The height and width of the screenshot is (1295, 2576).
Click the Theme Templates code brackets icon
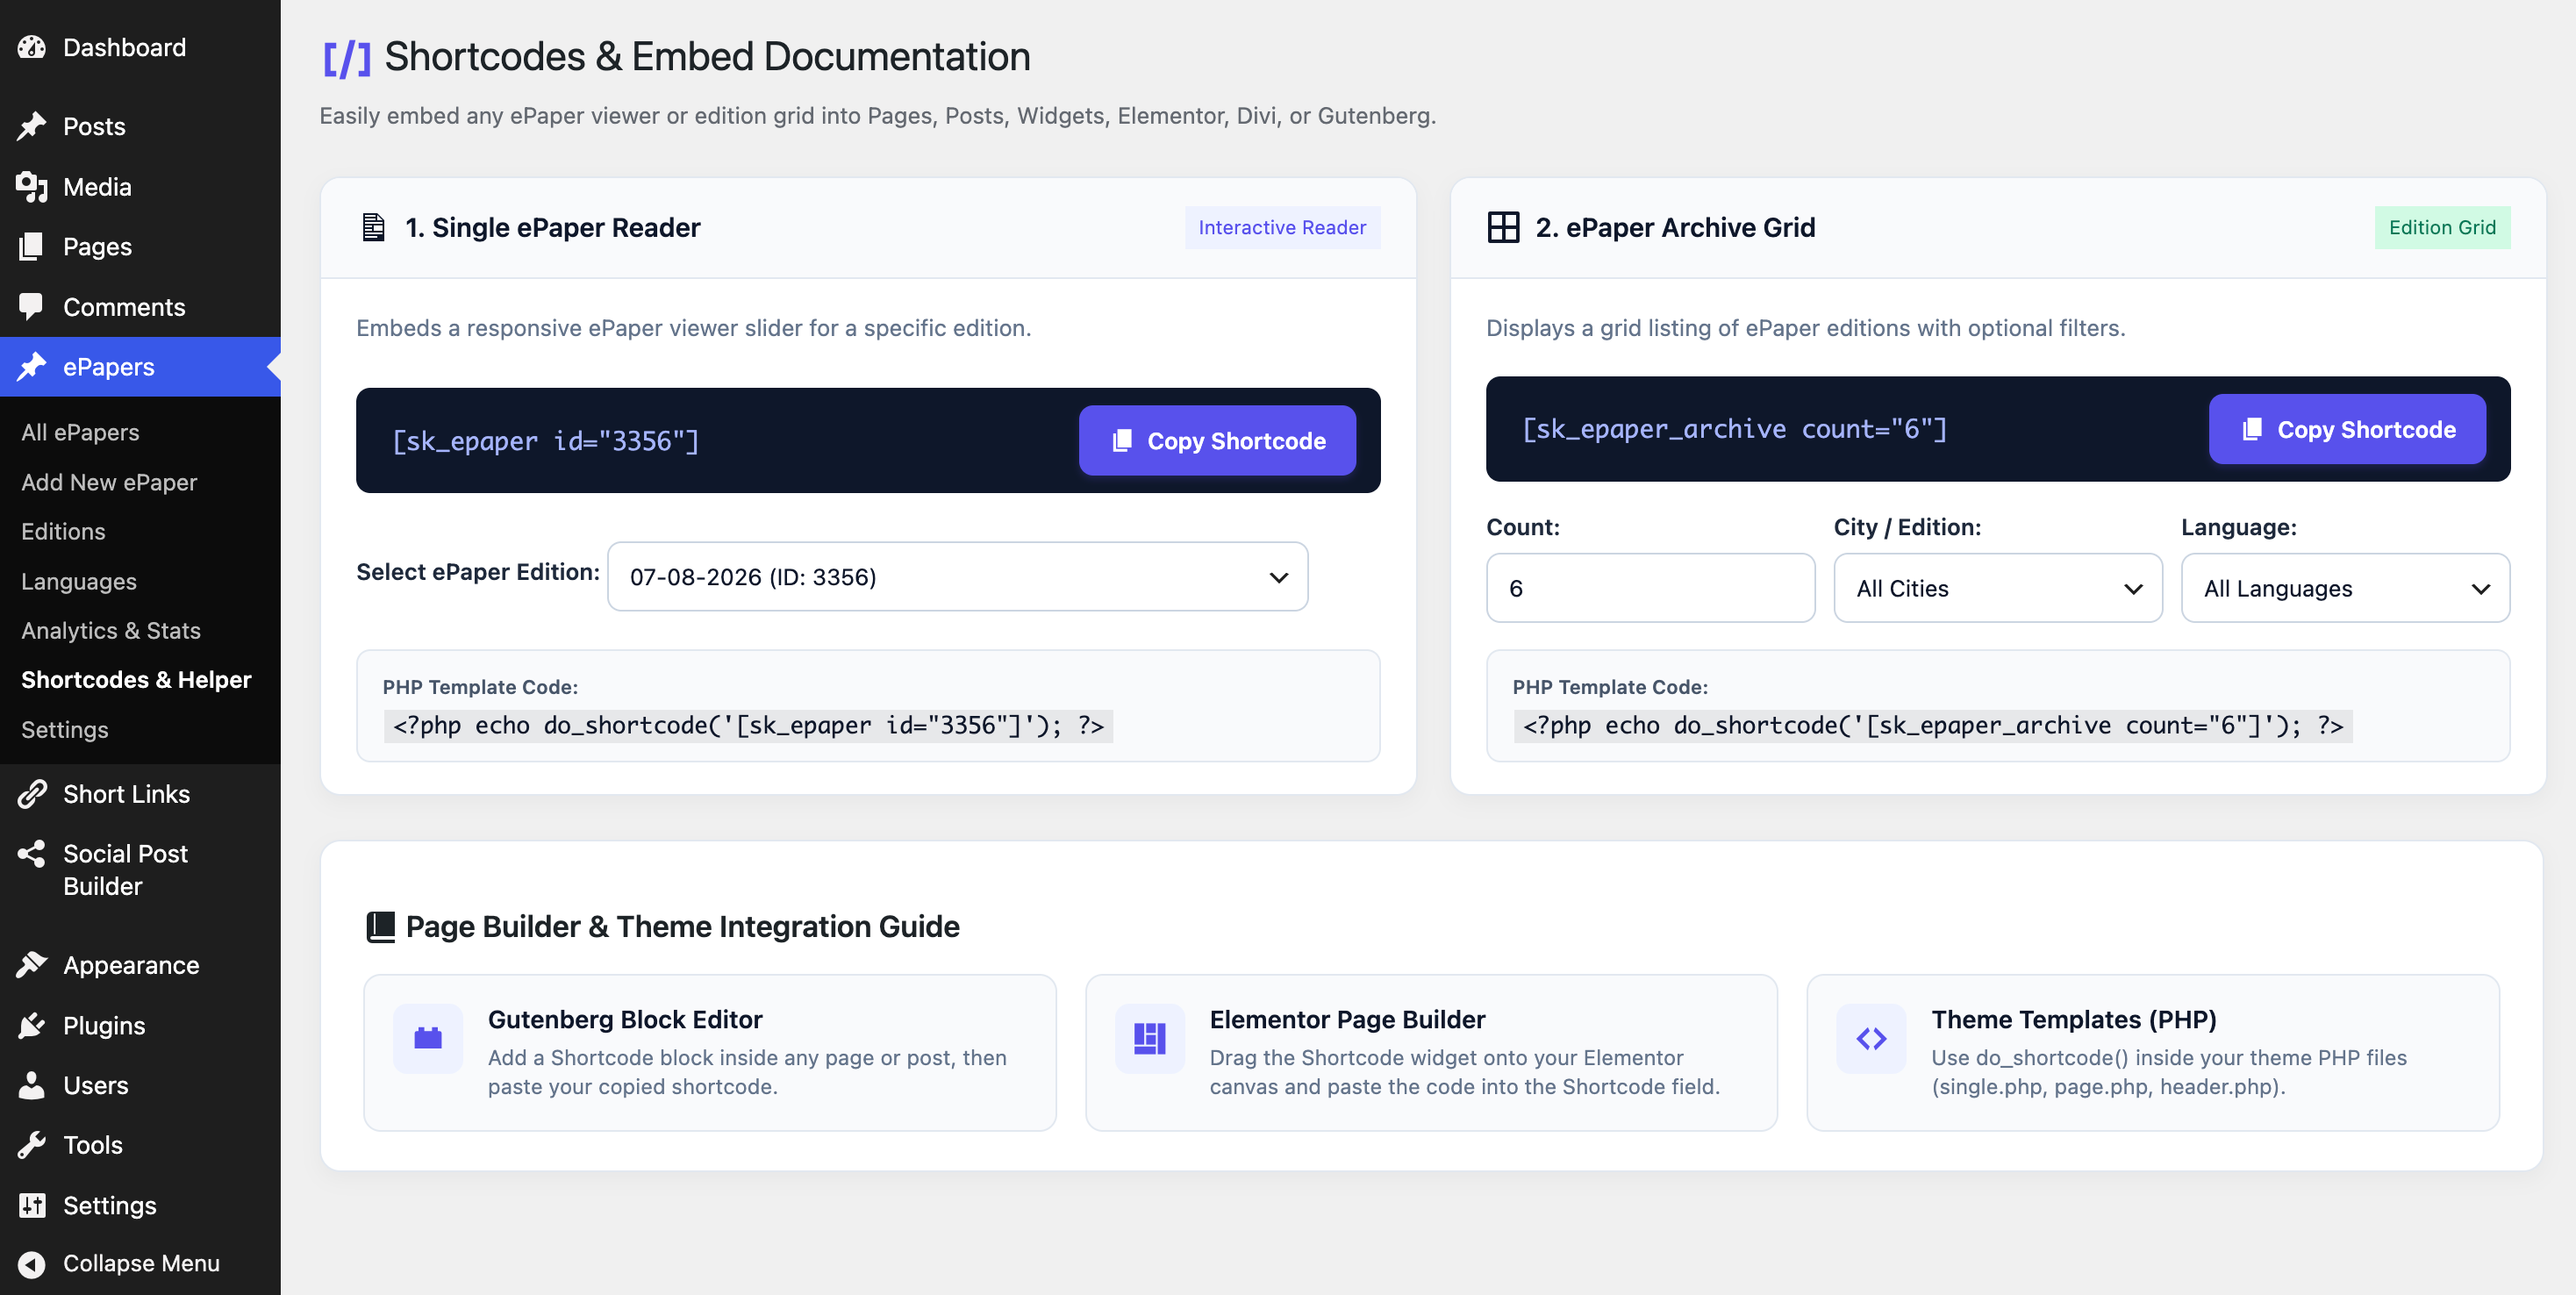coord(1871,1039)
